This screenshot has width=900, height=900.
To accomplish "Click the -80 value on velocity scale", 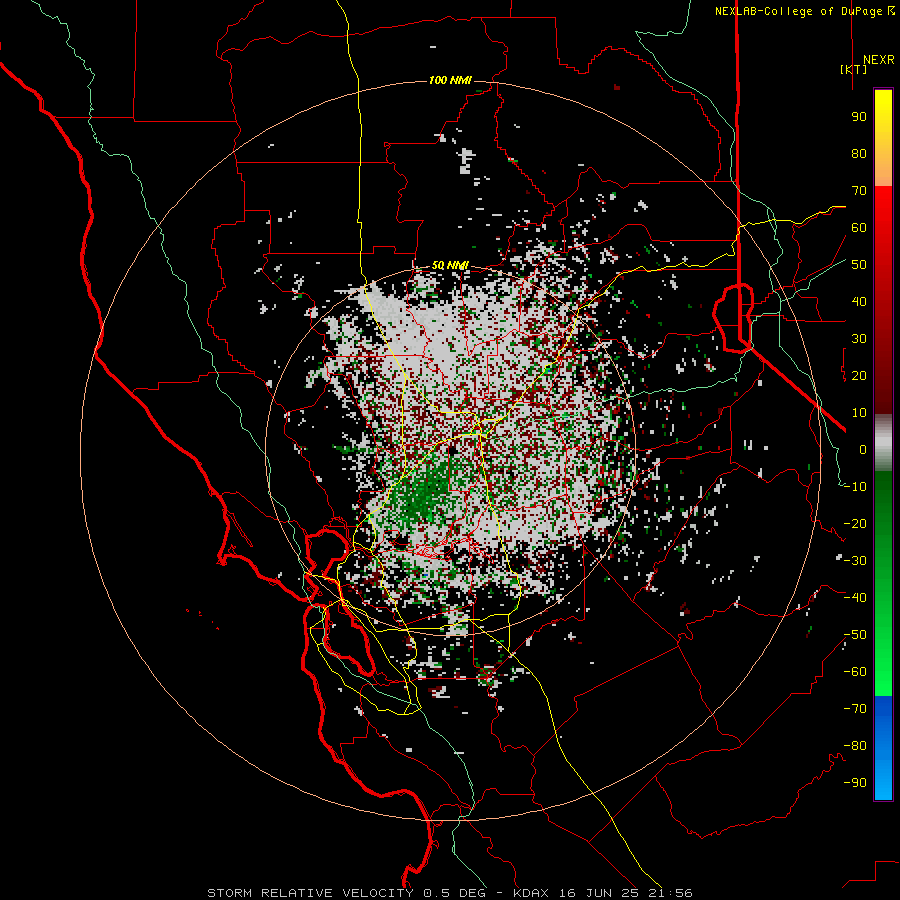I will [855, 746].
